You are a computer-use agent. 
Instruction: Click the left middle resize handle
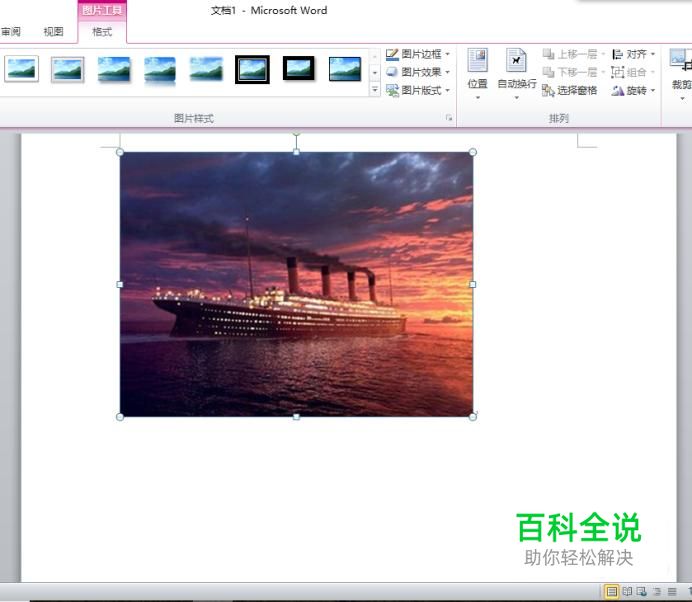pos(120,285)
